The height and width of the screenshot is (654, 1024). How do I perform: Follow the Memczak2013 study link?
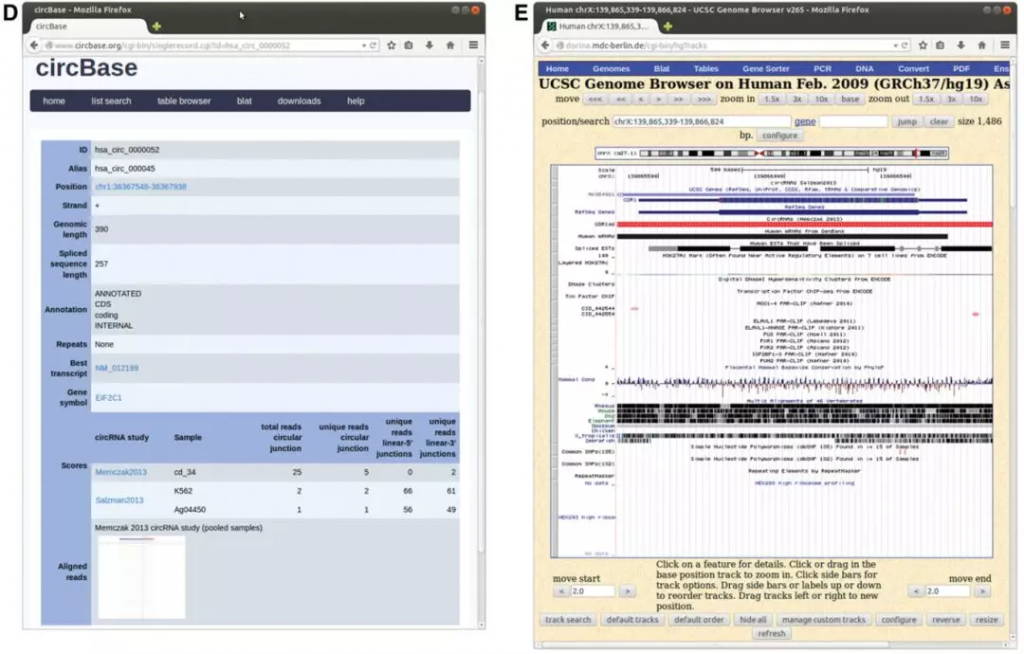point(121,472)
